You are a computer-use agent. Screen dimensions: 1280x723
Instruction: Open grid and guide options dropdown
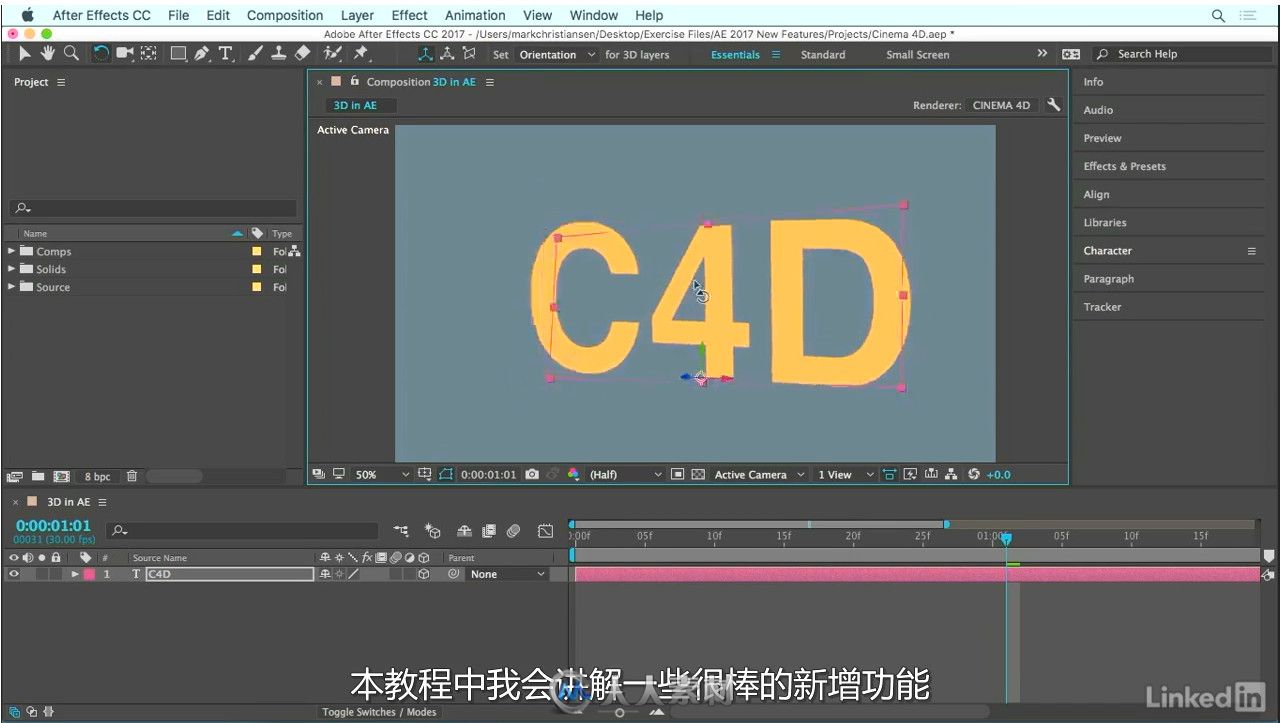[425, 474]
